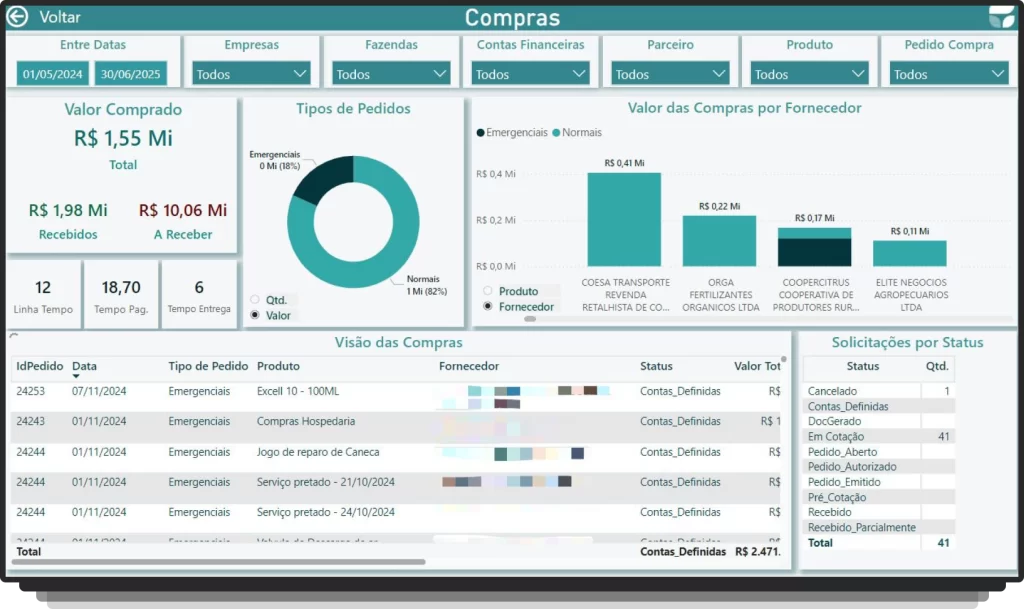Click the end date 30/06/2025 field
1024x609 pixels.
[x=131, y=74]
